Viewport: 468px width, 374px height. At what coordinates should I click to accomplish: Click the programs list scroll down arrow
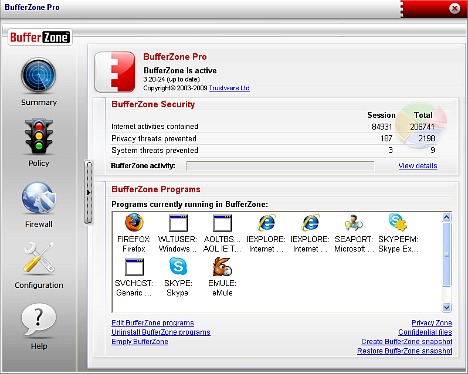click(447, 307)
